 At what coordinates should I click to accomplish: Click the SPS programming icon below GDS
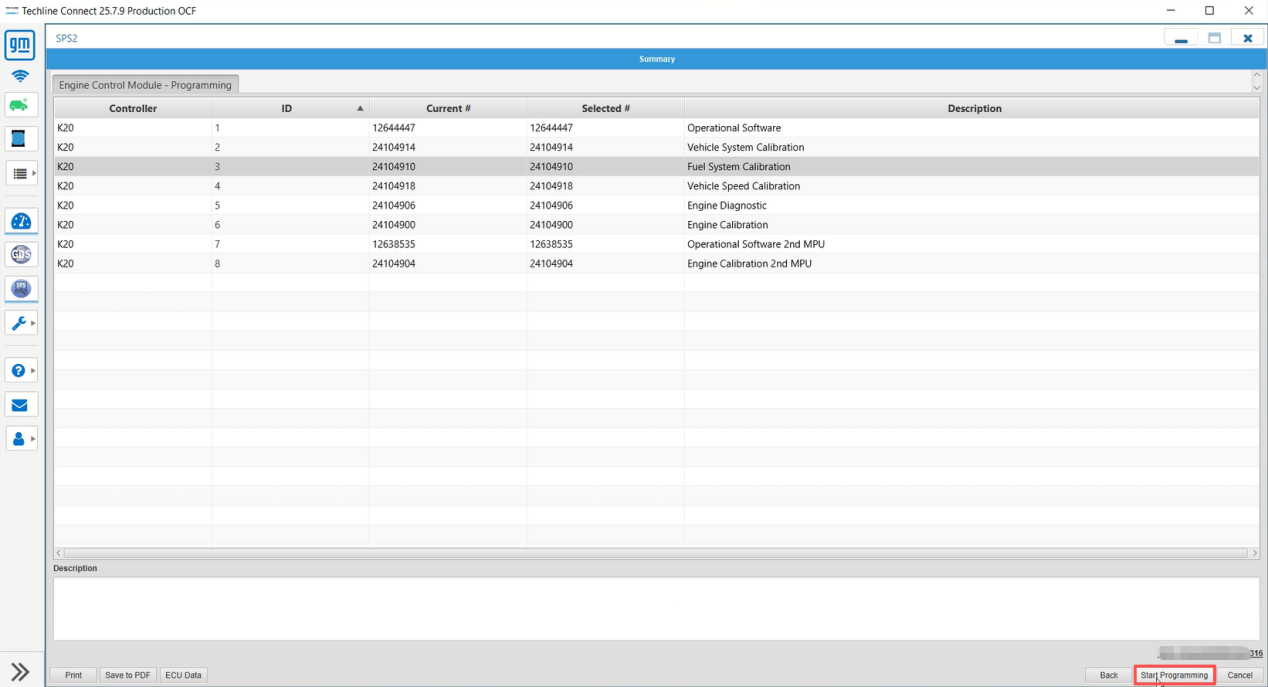coord(21,289)
